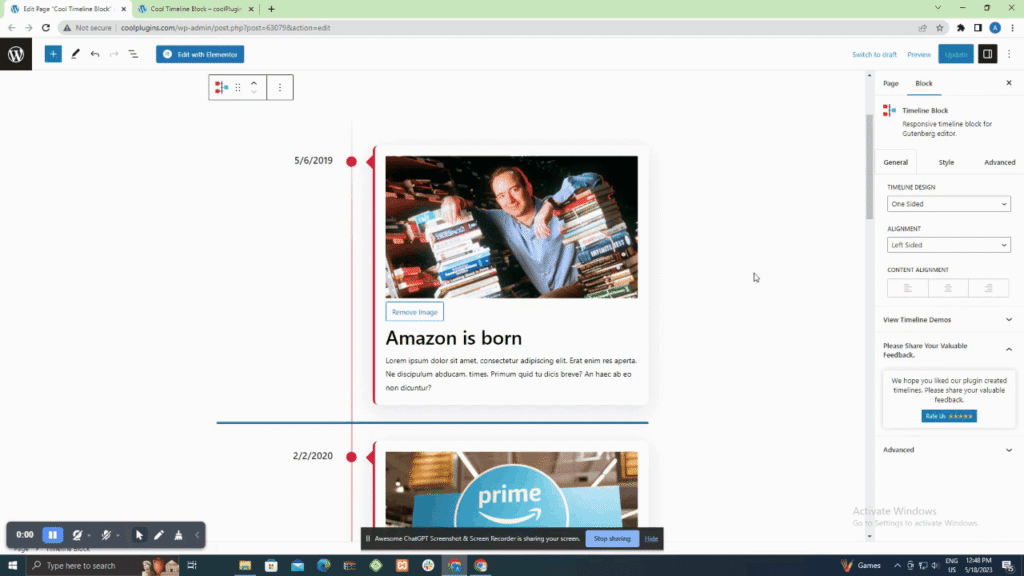This screenshot has width=1024, height=576.
Task: Set content alignment to right
Action: click(989, 288)
